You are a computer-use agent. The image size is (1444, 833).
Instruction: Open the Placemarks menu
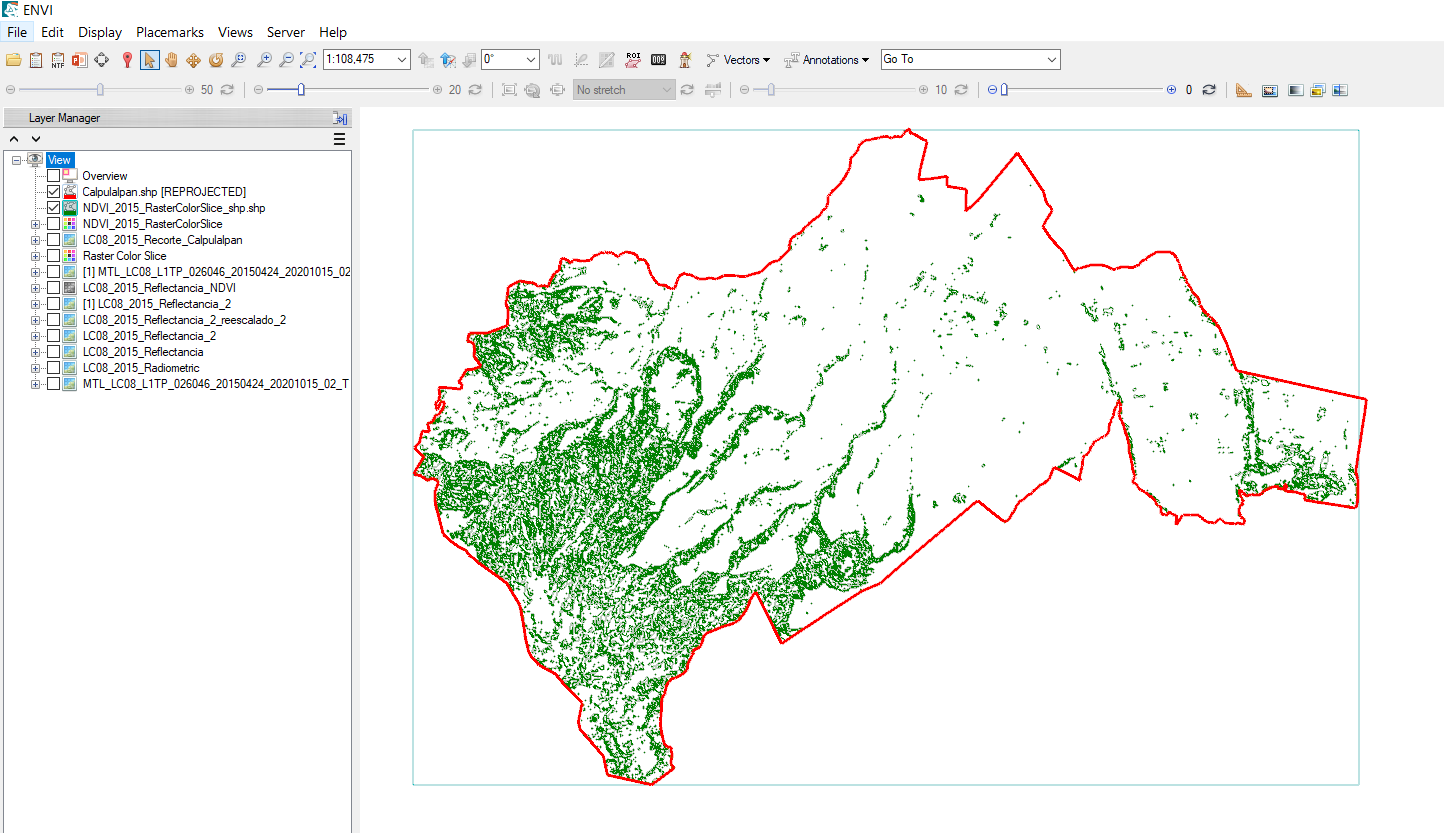[169, 32]
